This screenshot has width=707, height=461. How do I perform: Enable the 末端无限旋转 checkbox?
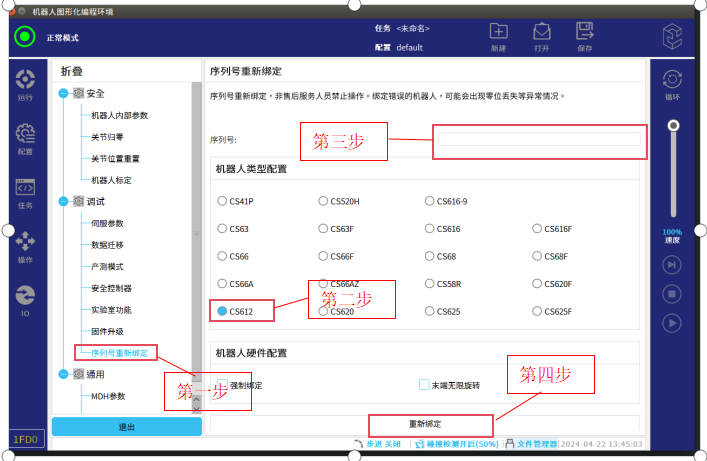[x=424, y=385]
